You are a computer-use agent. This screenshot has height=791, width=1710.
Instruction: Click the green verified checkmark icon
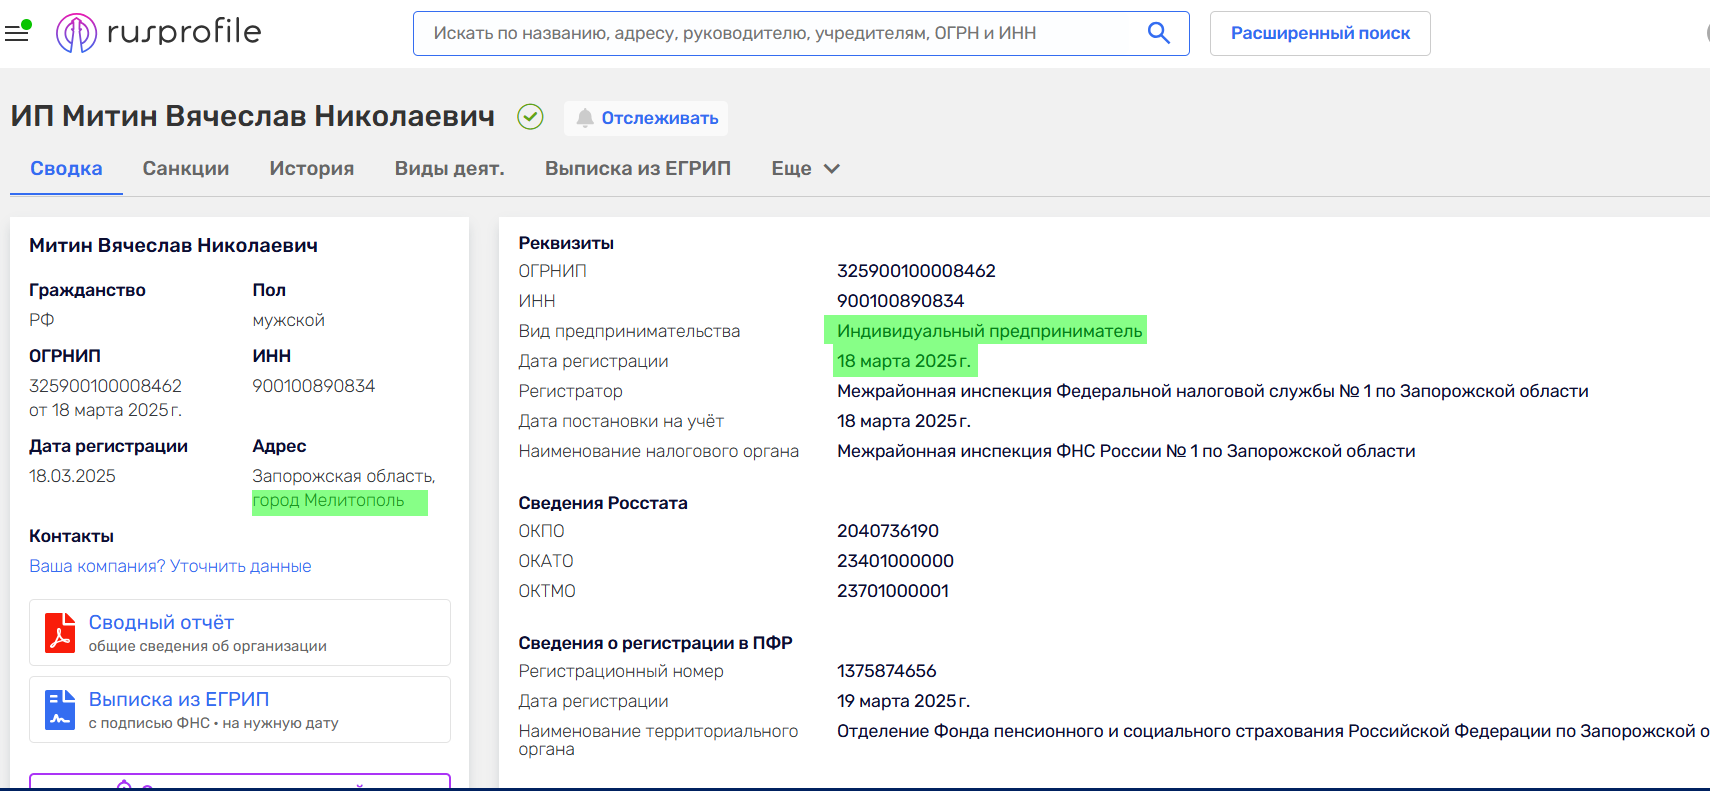click(530, 117)
